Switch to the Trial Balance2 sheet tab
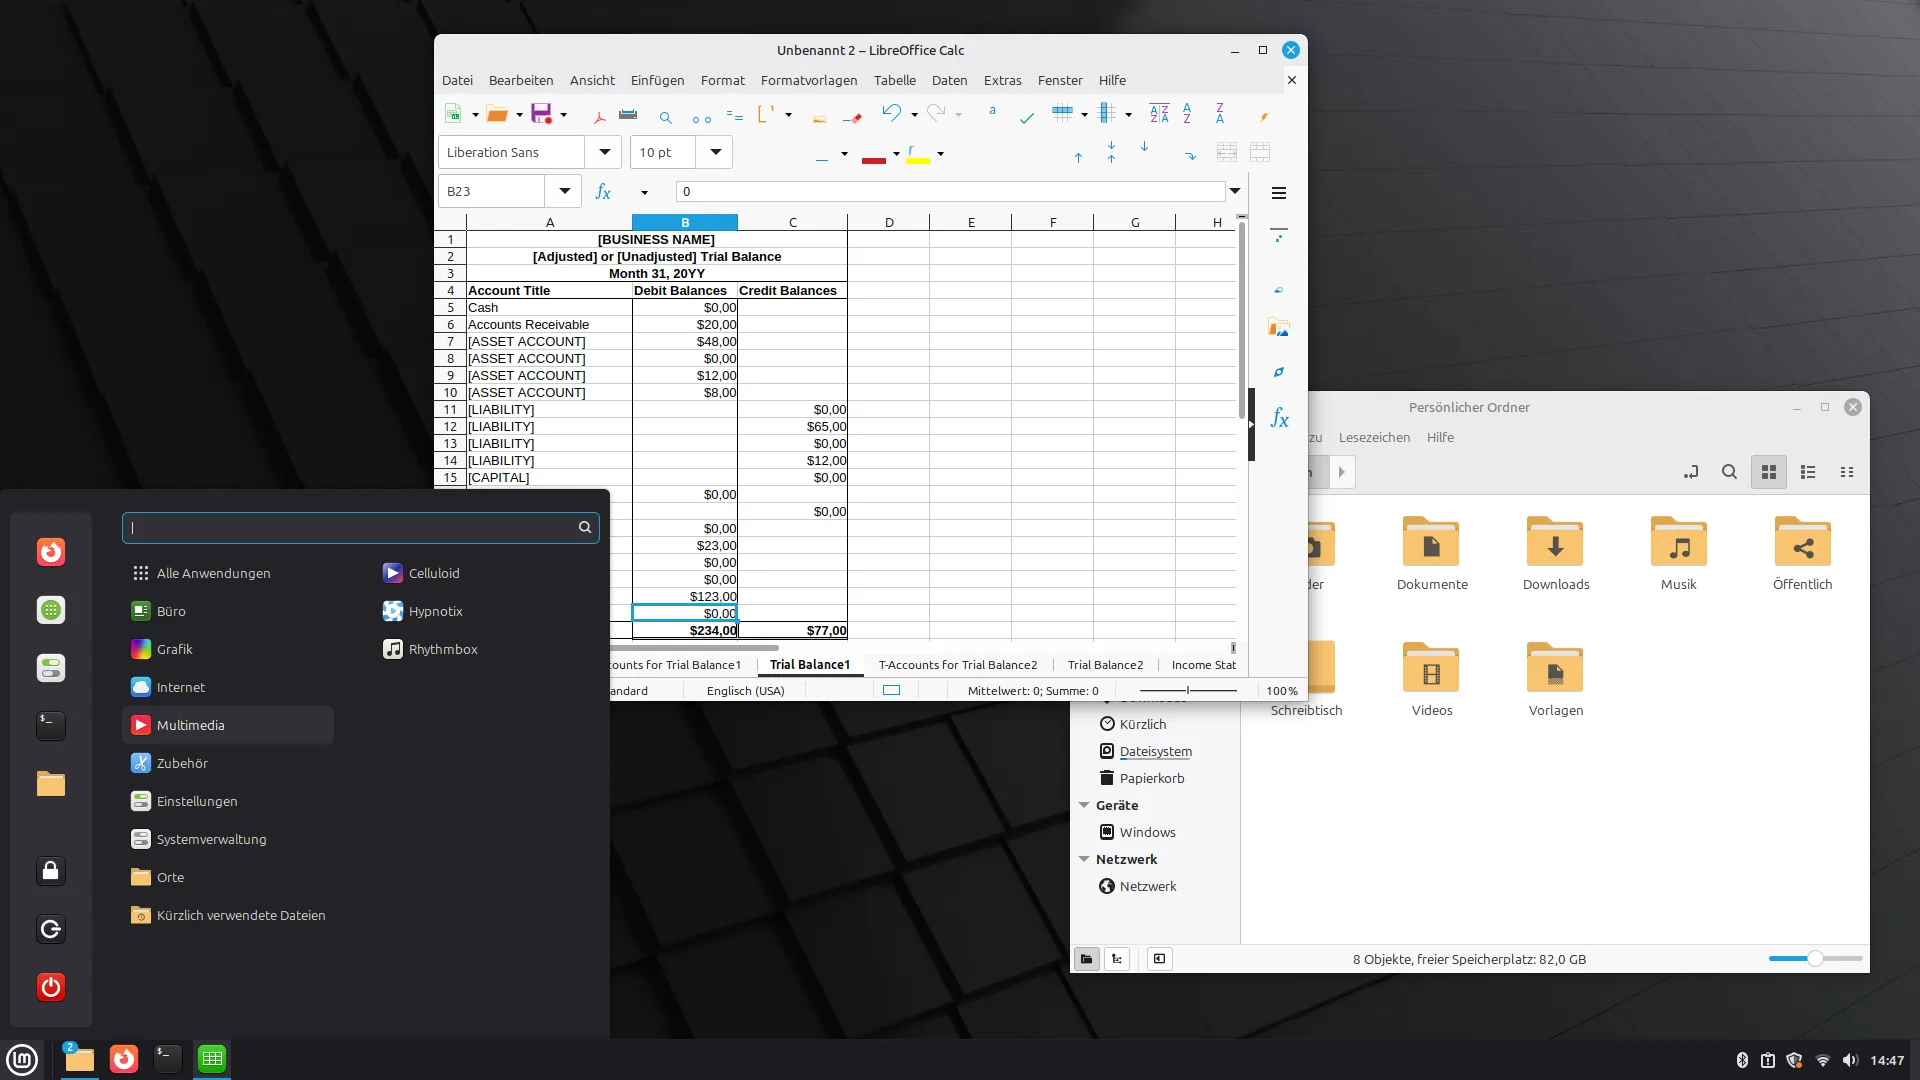Screen dimensions: 1920x1080 pyautogui.click(x=1105, y=665)
